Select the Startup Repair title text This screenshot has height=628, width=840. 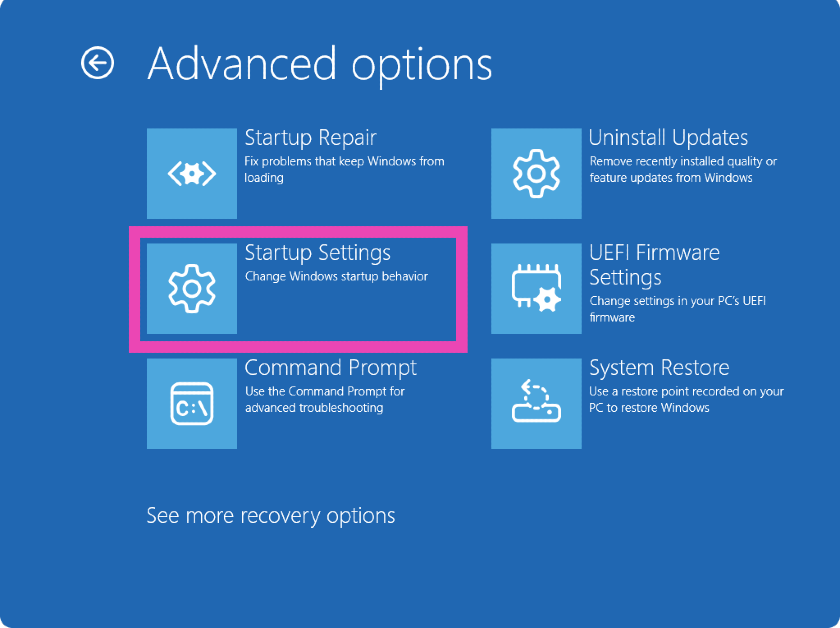[x=310, y=138]
